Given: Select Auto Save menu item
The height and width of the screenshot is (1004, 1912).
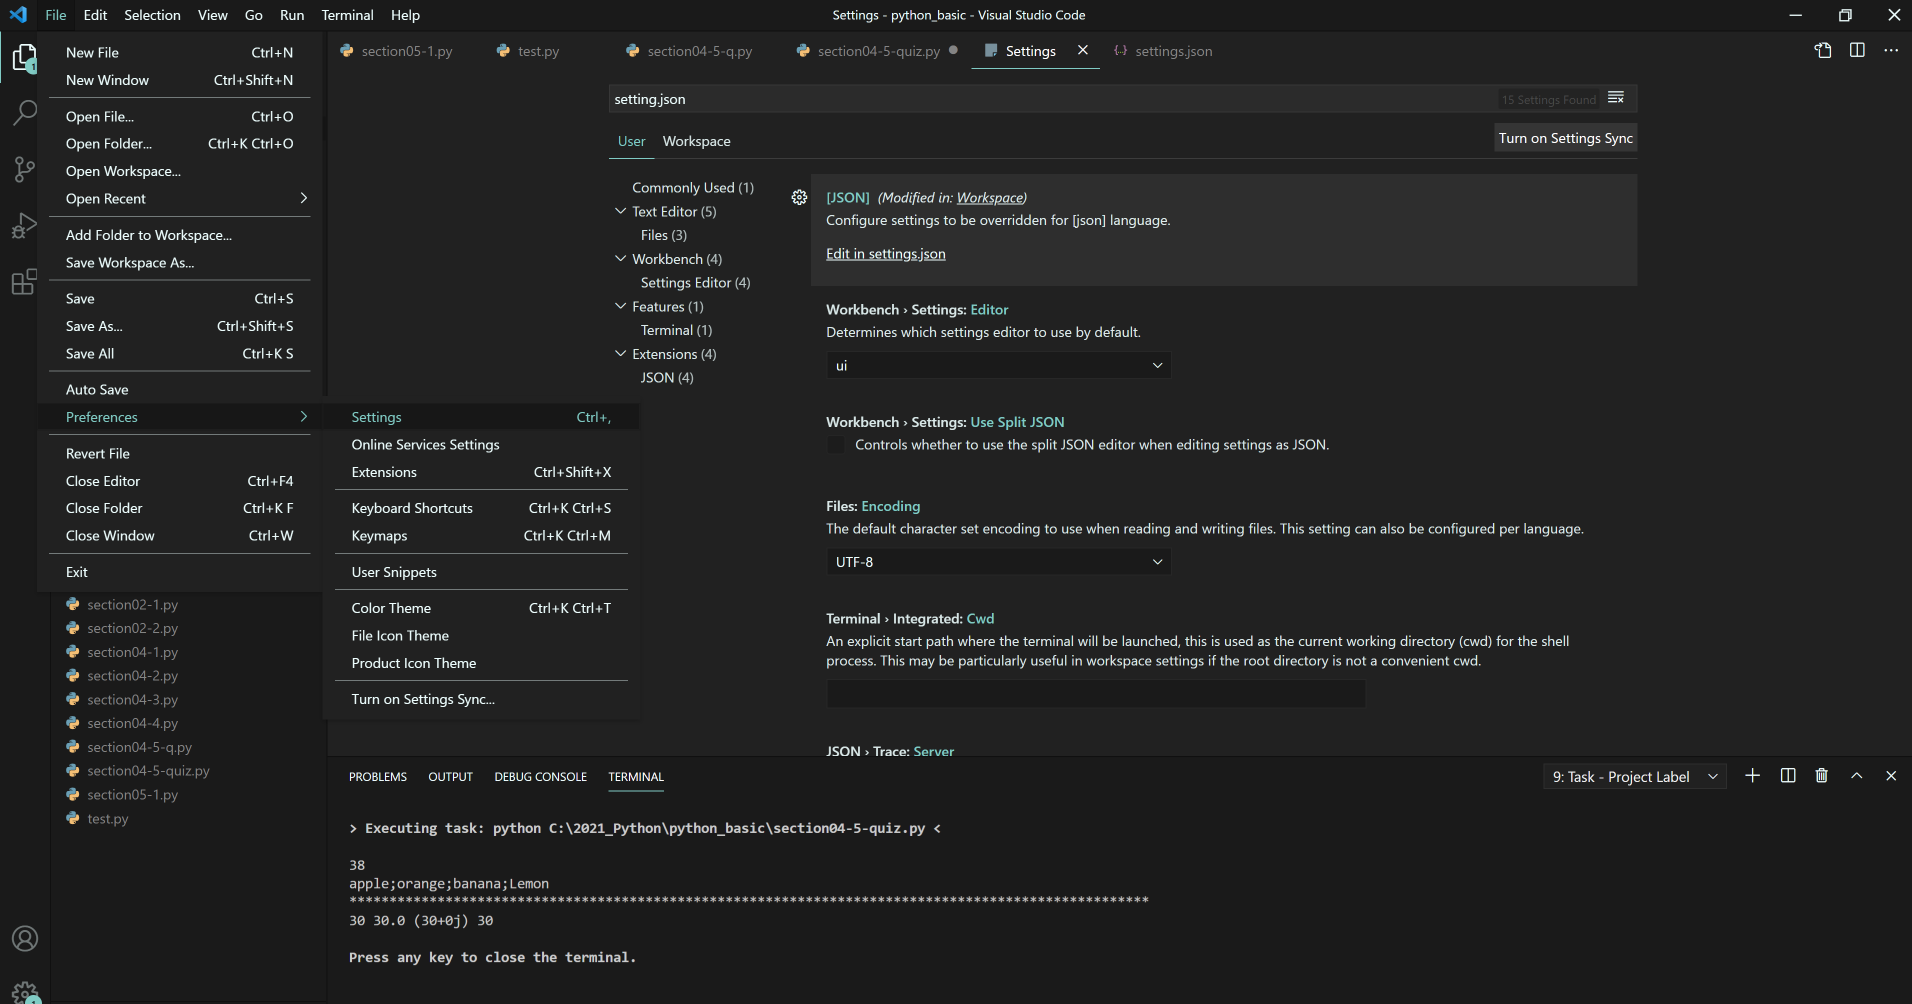Looking at the screenshot, I should [180, 390].
